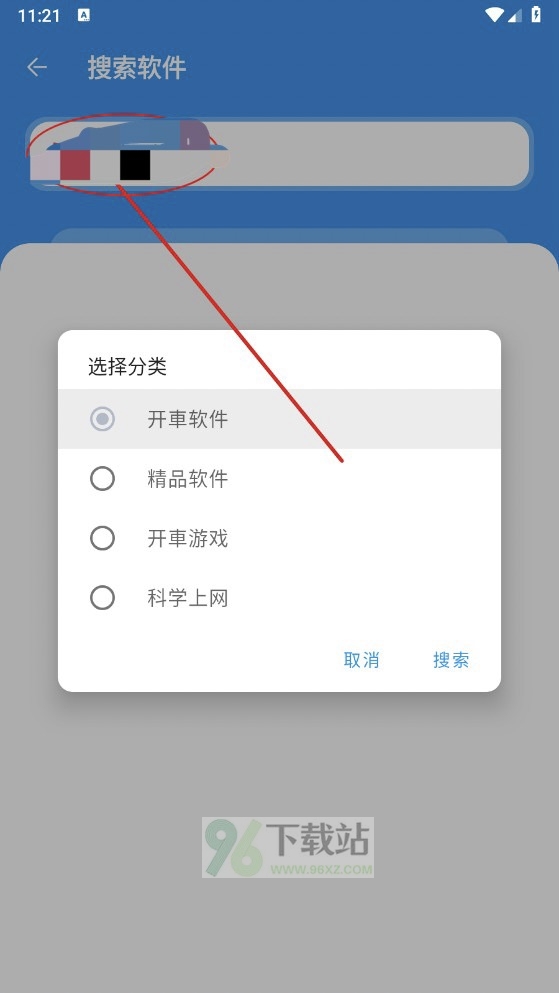Tap the cellular signal icon

[515, 16]
